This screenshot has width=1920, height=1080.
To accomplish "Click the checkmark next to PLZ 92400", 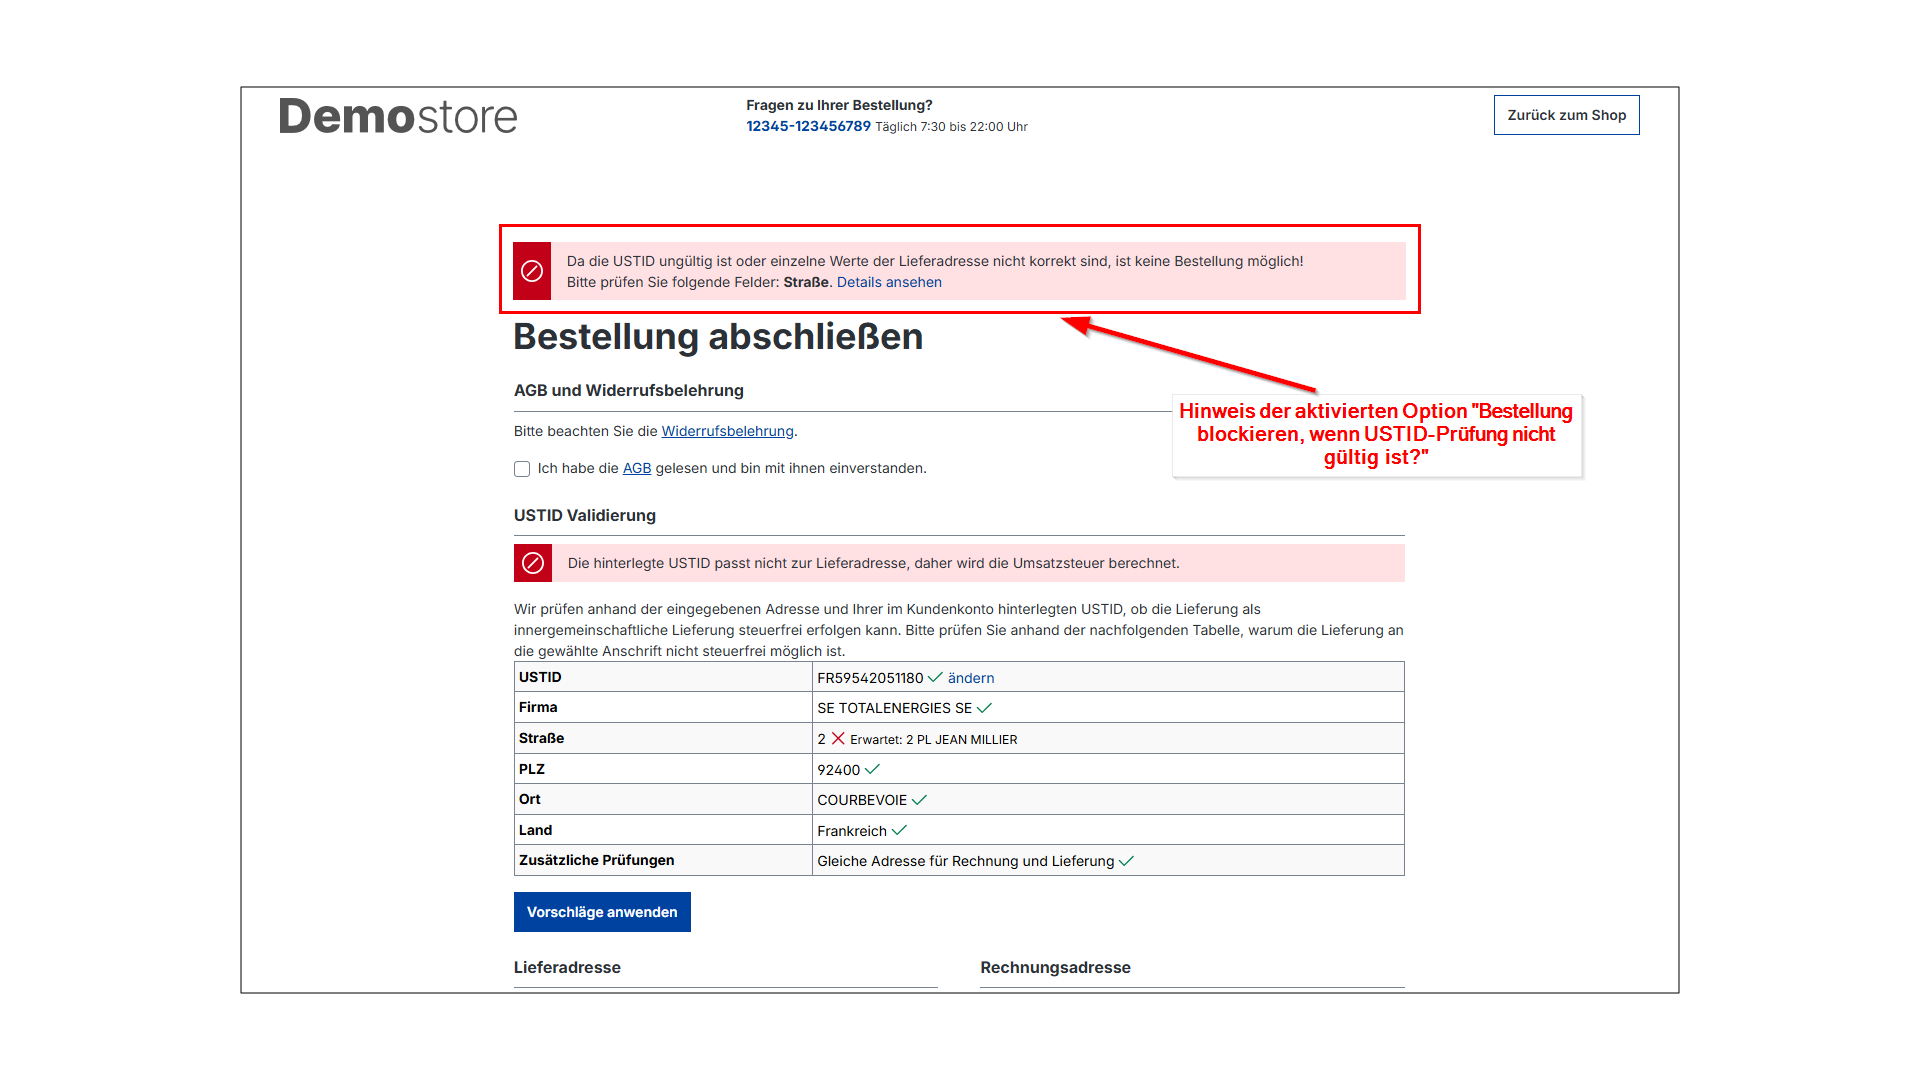I will pos(872,769).
